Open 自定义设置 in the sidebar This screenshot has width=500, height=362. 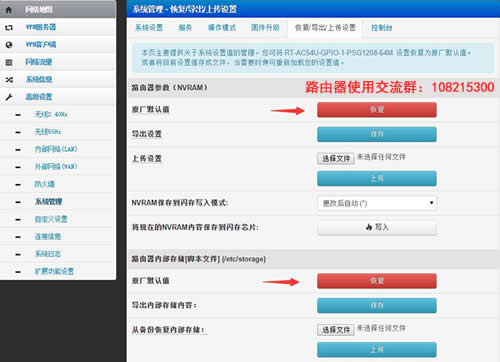[51, 219]
